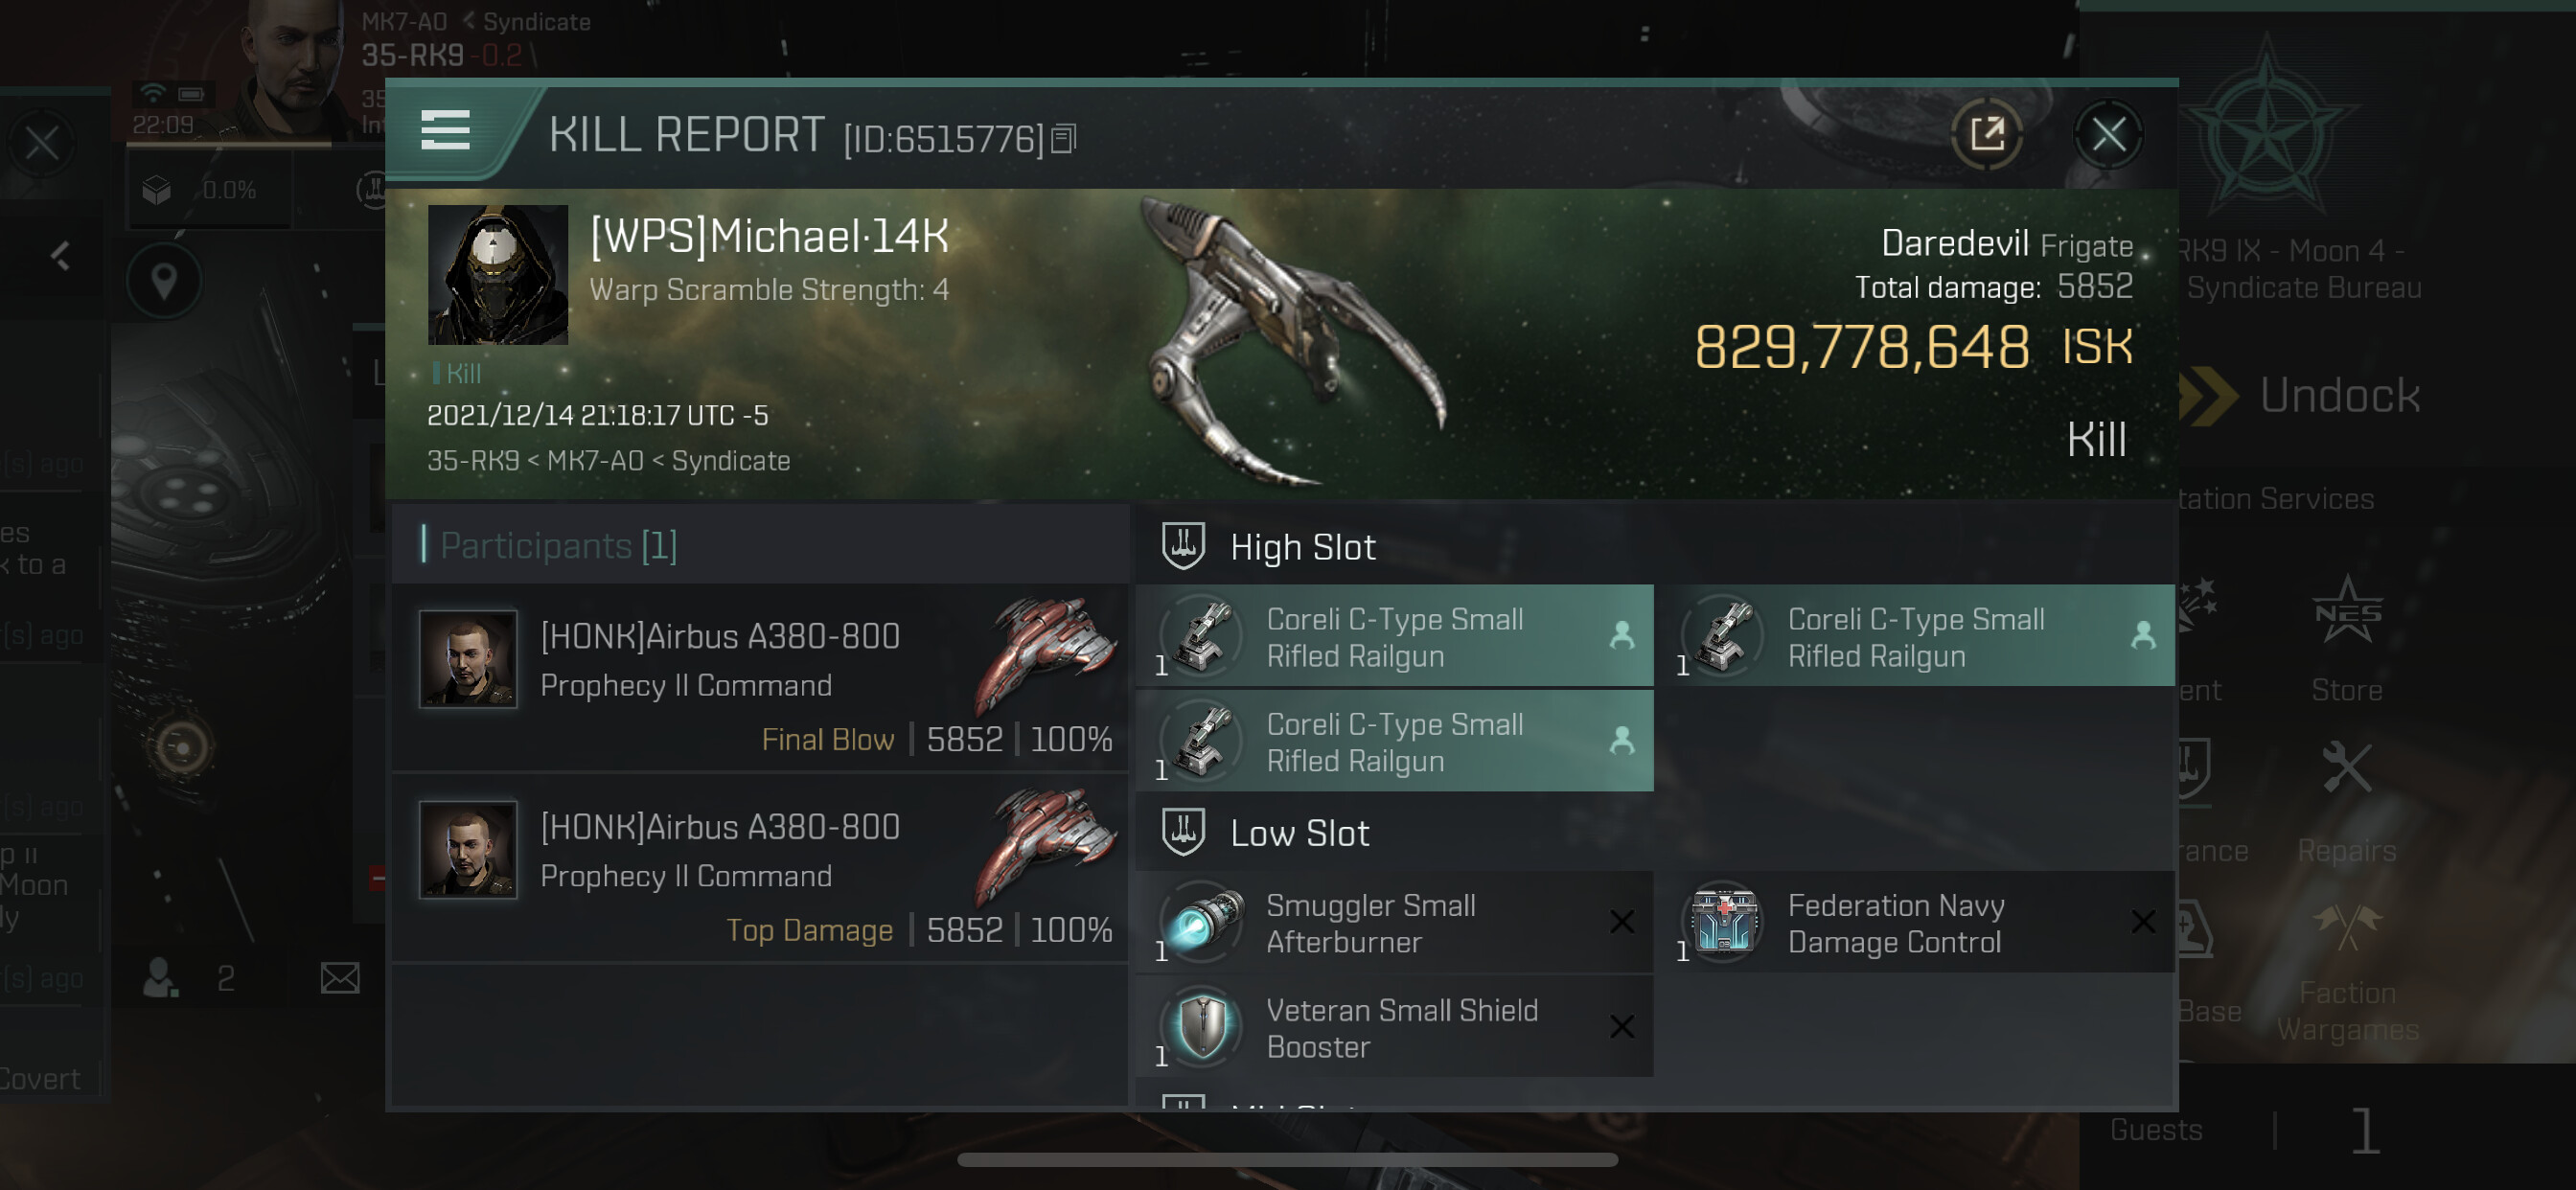Share the kill report externally
Viewport: 2576px width, 1190px height.
pos(1986,134)
